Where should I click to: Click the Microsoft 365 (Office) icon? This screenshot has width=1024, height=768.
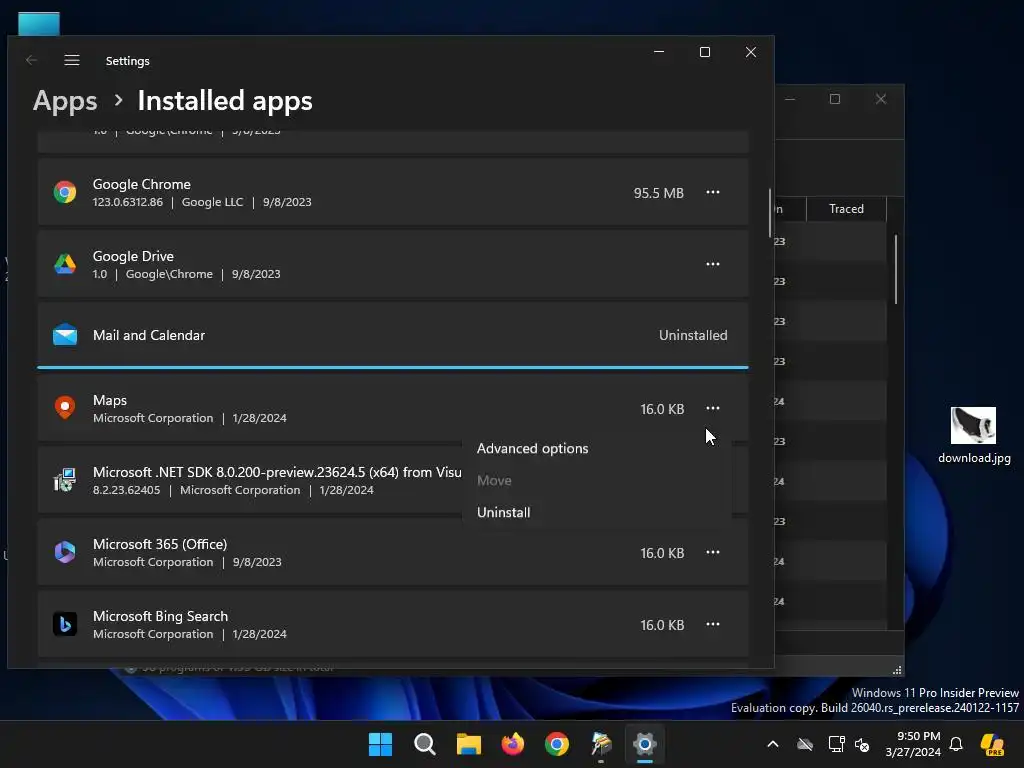pyautogui.click(x=65, y=552)
